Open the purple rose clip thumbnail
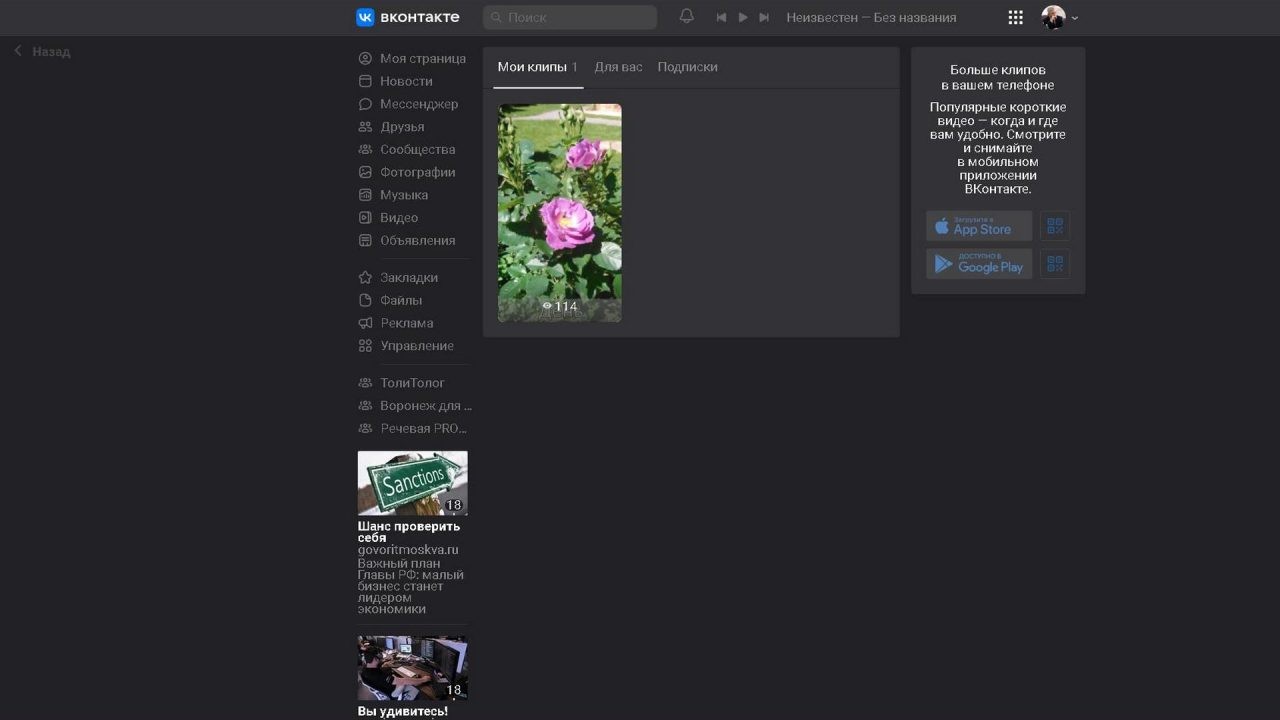 tap(560, 213)
